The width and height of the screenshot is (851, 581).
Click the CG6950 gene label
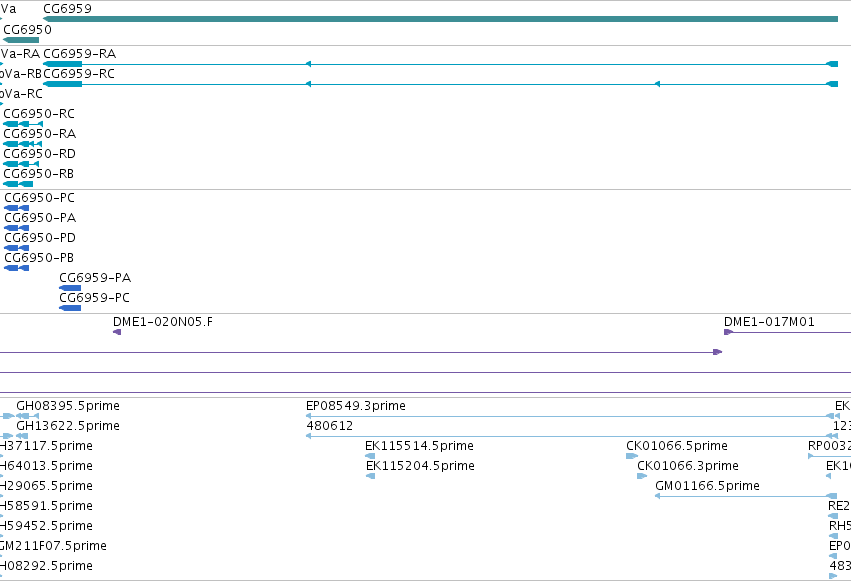point(27,29)
